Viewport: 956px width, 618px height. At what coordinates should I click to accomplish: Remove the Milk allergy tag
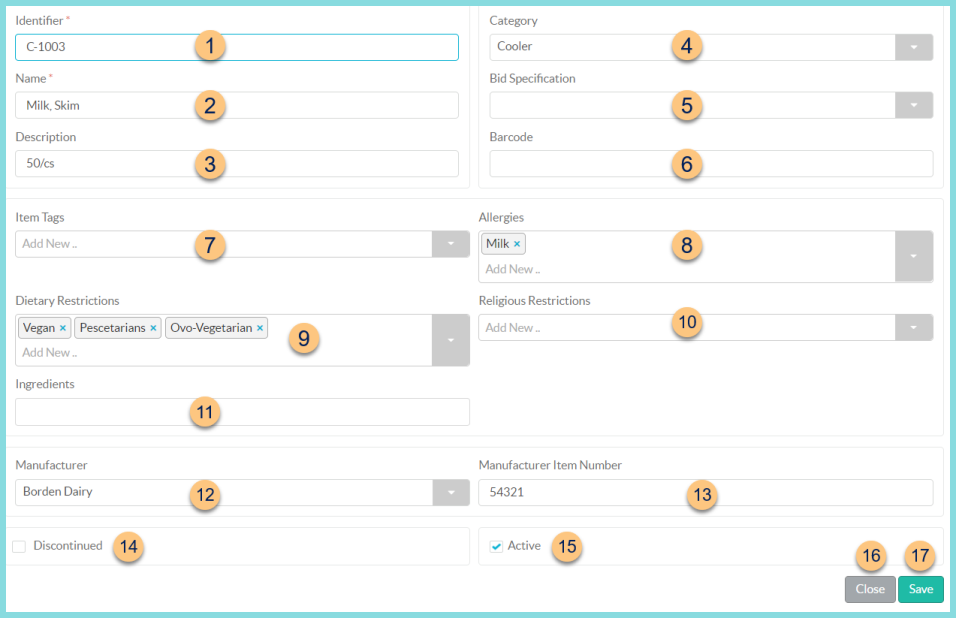click(x=517, y=244)
